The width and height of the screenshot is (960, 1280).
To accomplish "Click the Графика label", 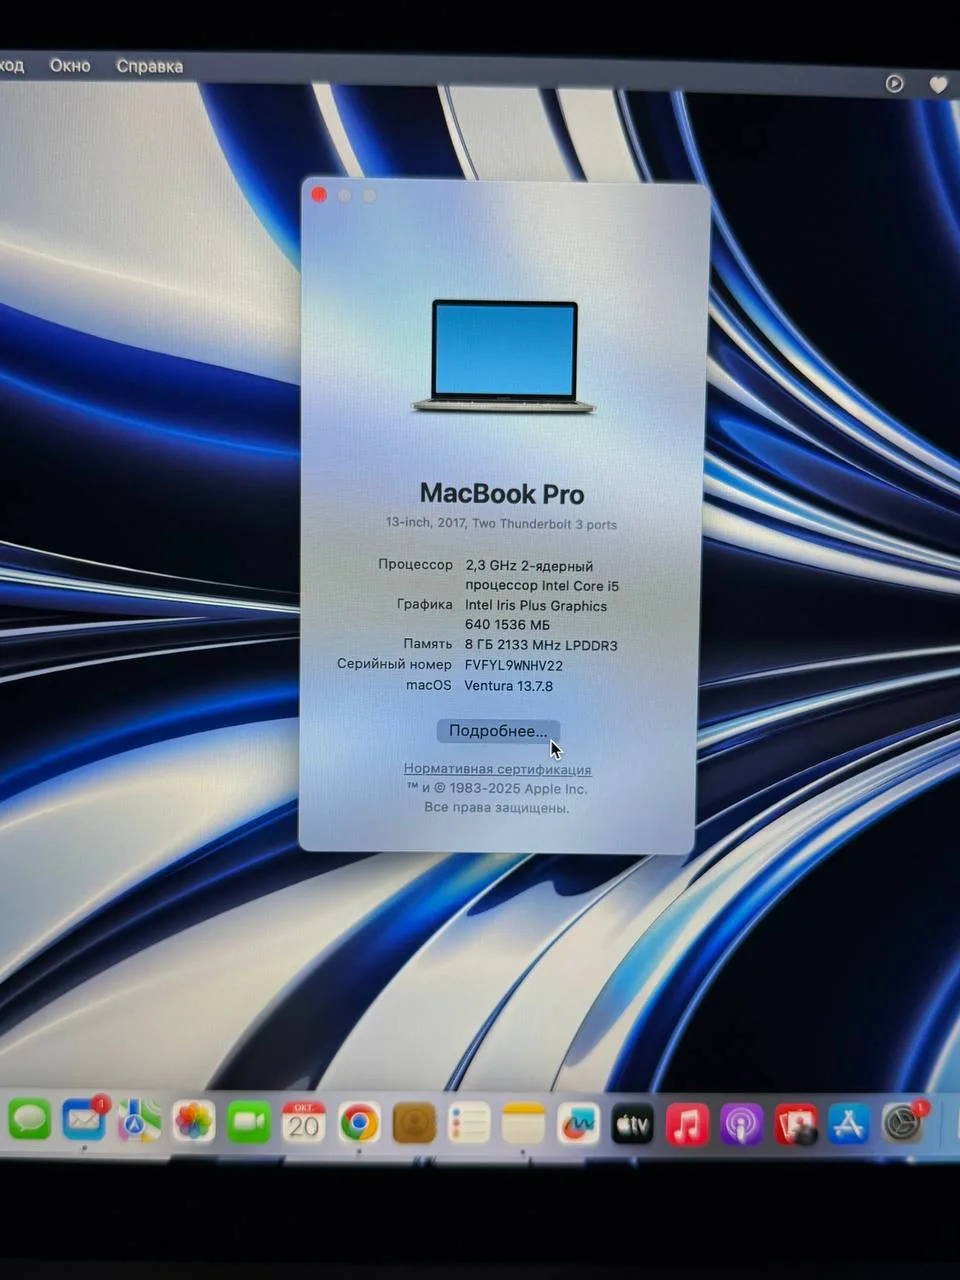I will (424, 604).
